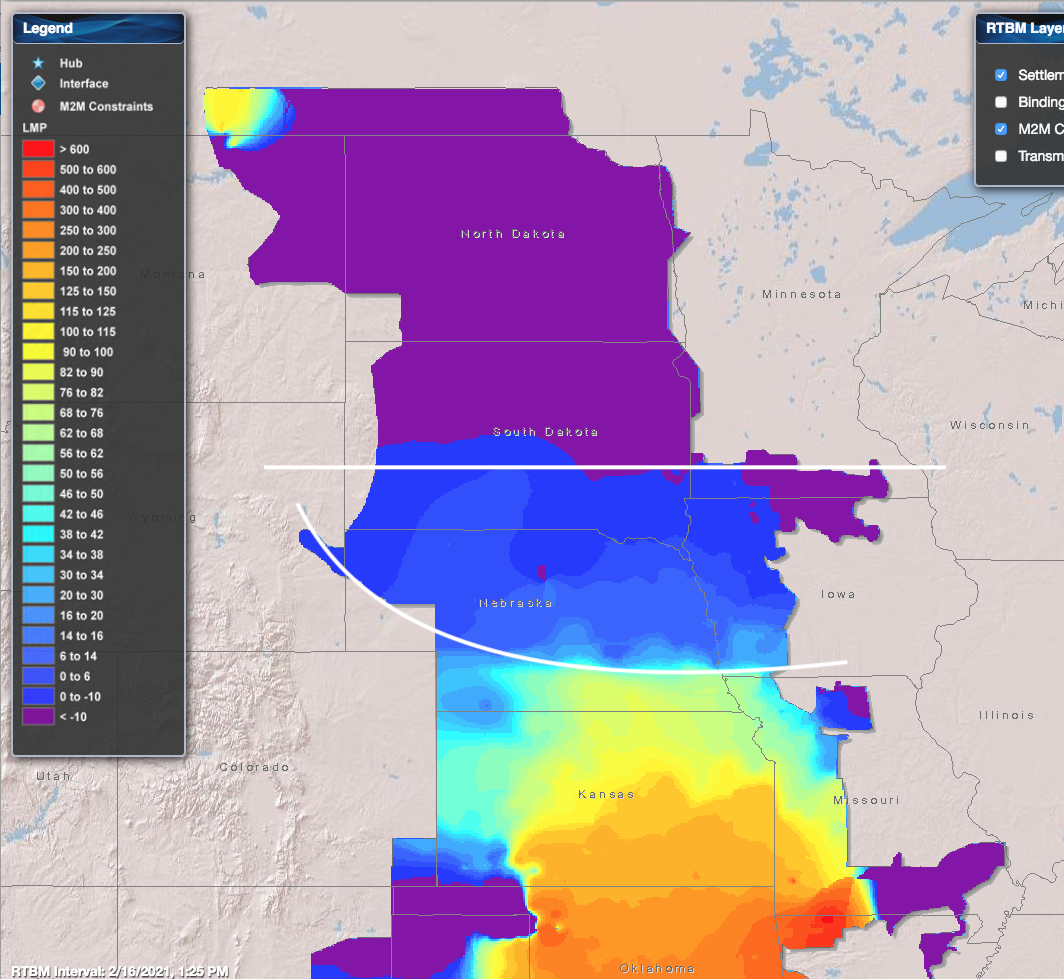Select the 150 to 200 color swatch
The height and width of the screenshot is (979, 1064).
(38, 271)
